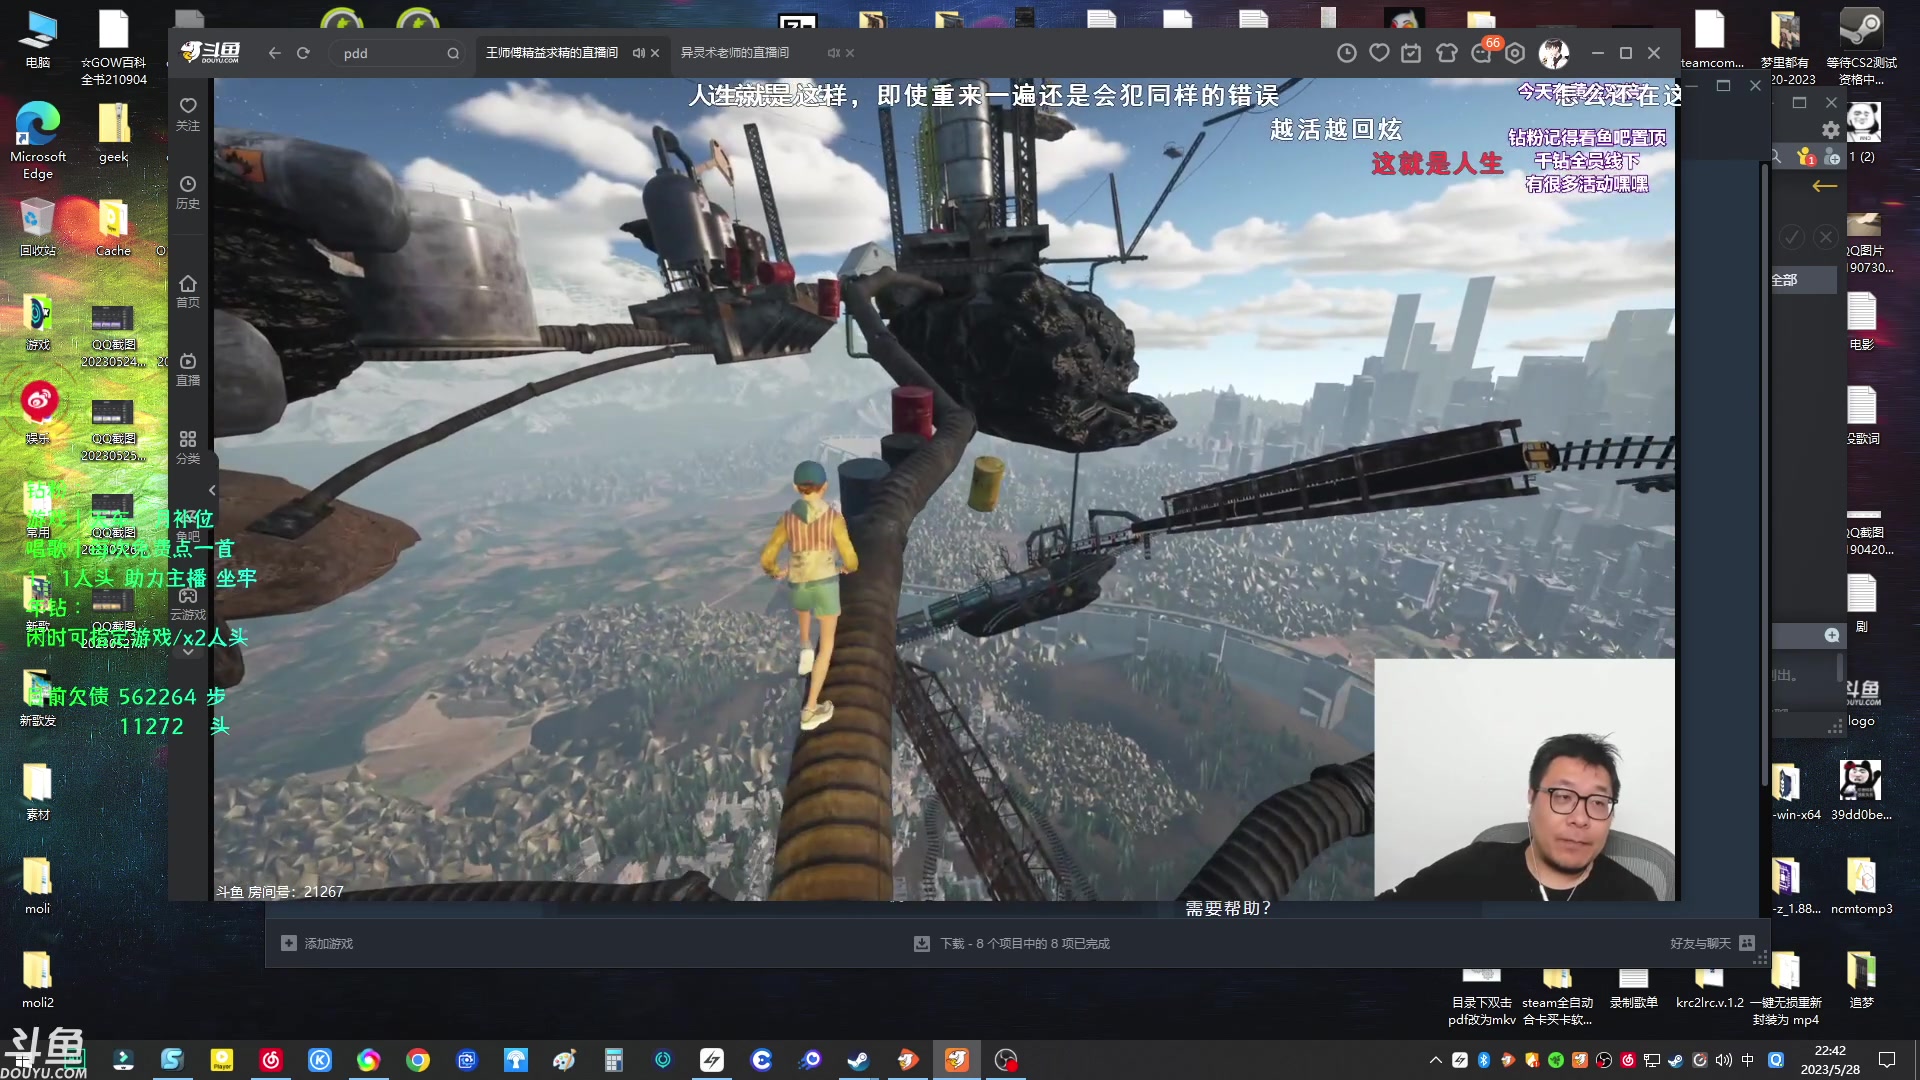Mute the 王师傅精益求精的直播间 tab audio
The image size is (1920, 1080).
tap(638, 53)
